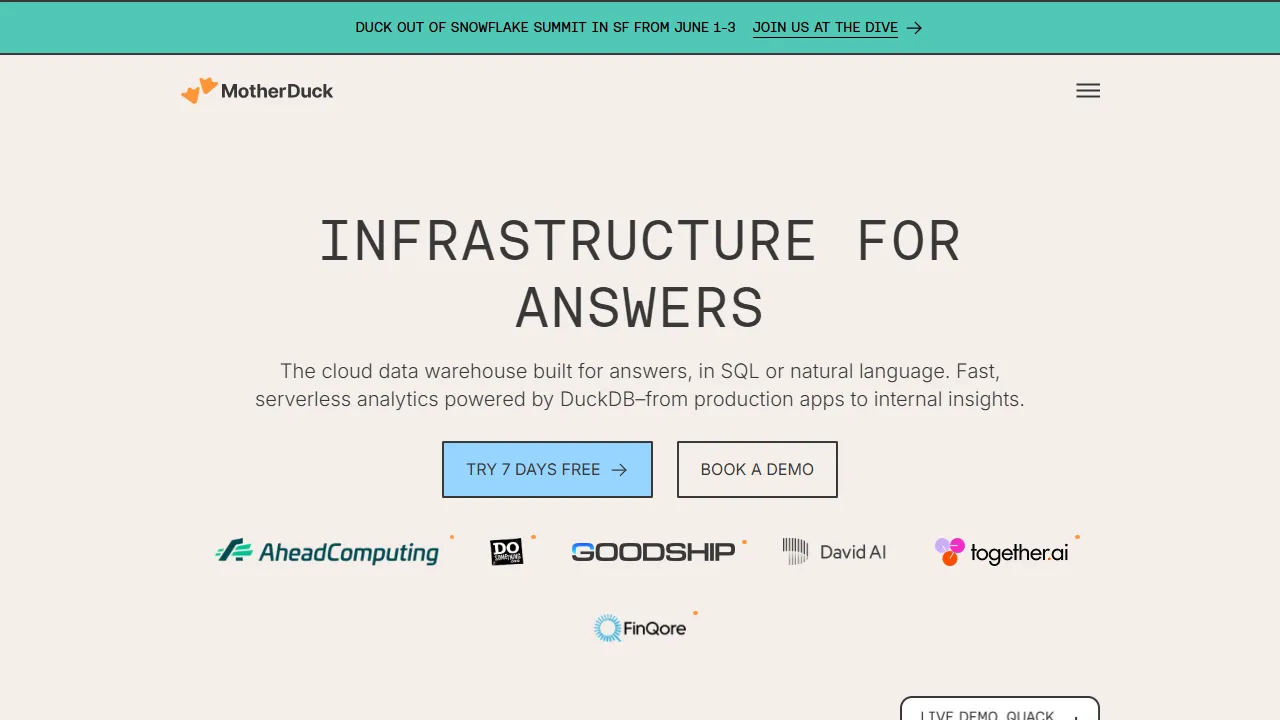Open the FinQore customer logo
Screen dimensions: 1280x720
coord(640,628)
